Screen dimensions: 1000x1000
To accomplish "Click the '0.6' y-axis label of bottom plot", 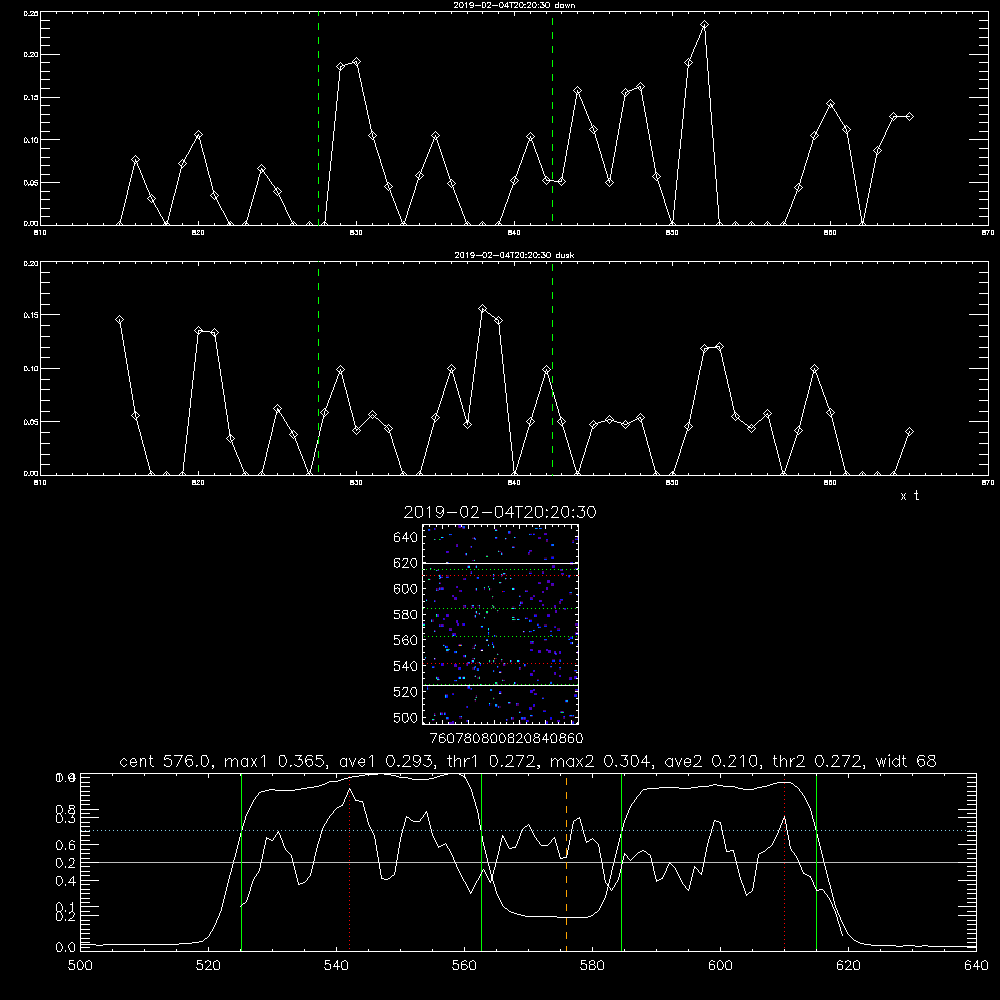I will click(x=66, y=845).
